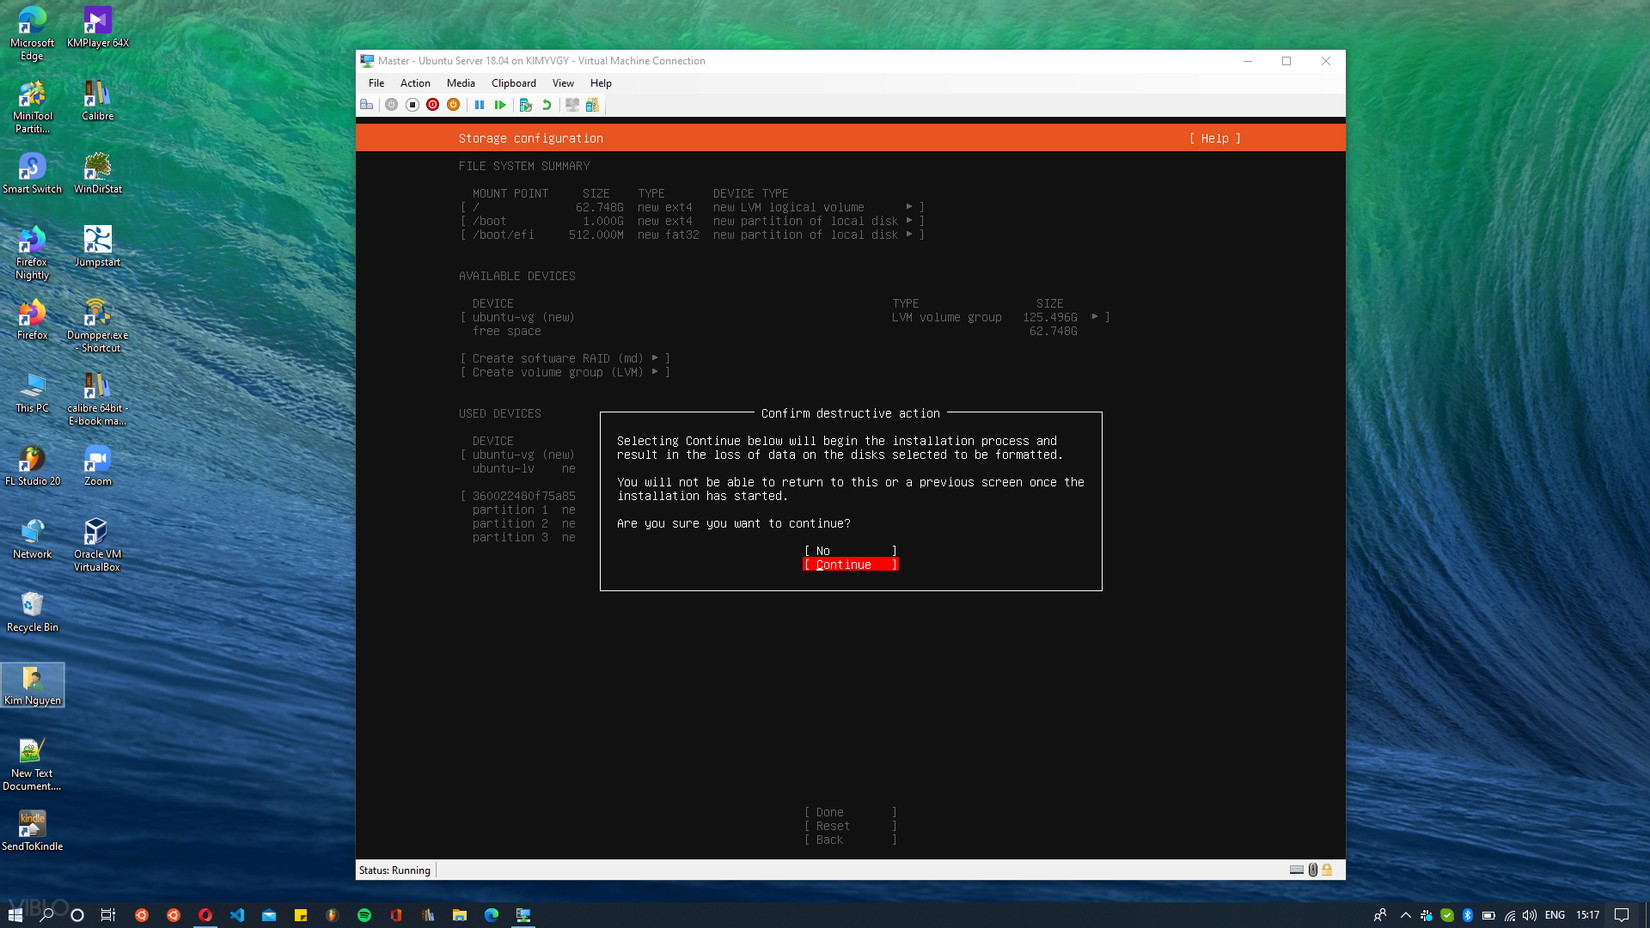Select the ubuntu-vg device under Used Devices
Viewport: 1650px width, 928px height.
(x=523, y=455)
